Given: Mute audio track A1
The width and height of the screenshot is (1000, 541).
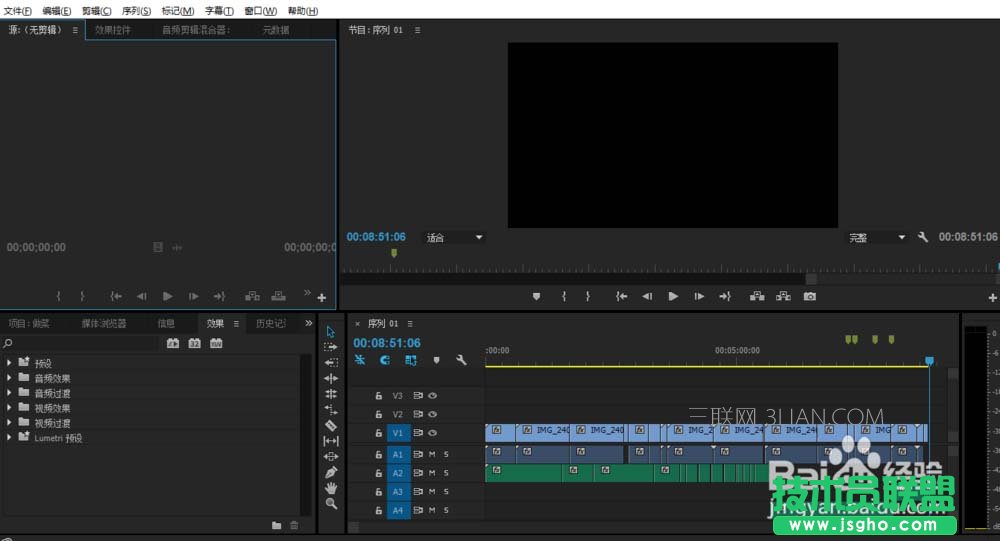Looking at the screenshot, I should click(x=432, y=454).
